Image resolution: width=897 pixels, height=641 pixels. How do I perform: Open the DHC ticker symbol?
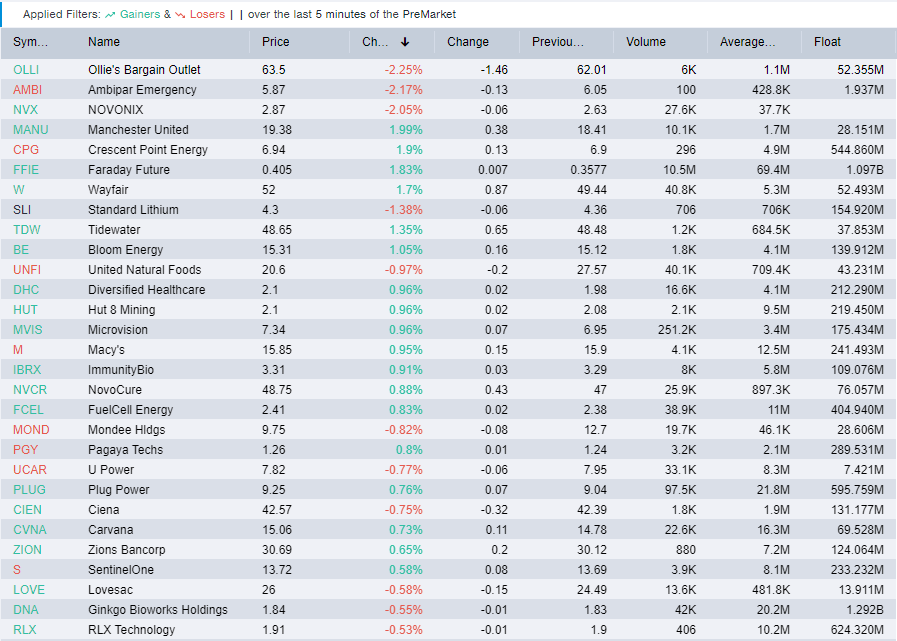(x=26, y=290)
